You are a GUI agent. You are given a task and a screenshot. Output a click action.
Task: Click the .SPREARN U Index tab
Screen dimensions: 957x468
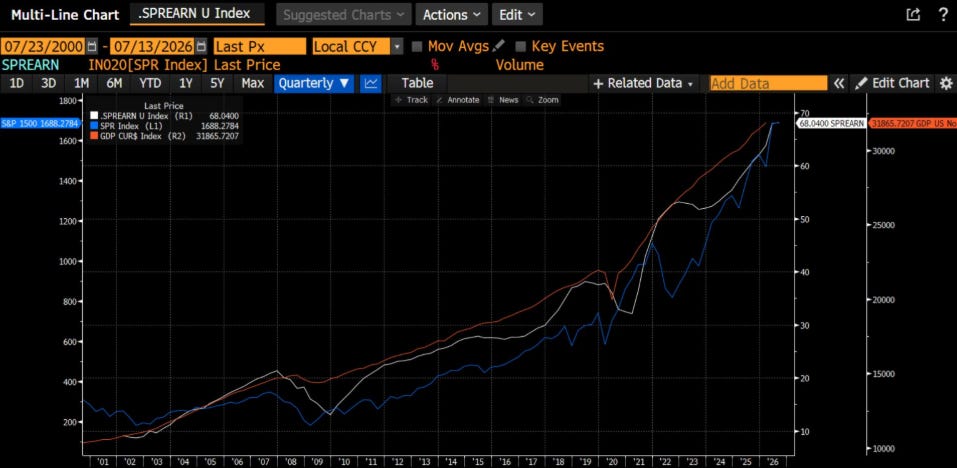point(197,13)
